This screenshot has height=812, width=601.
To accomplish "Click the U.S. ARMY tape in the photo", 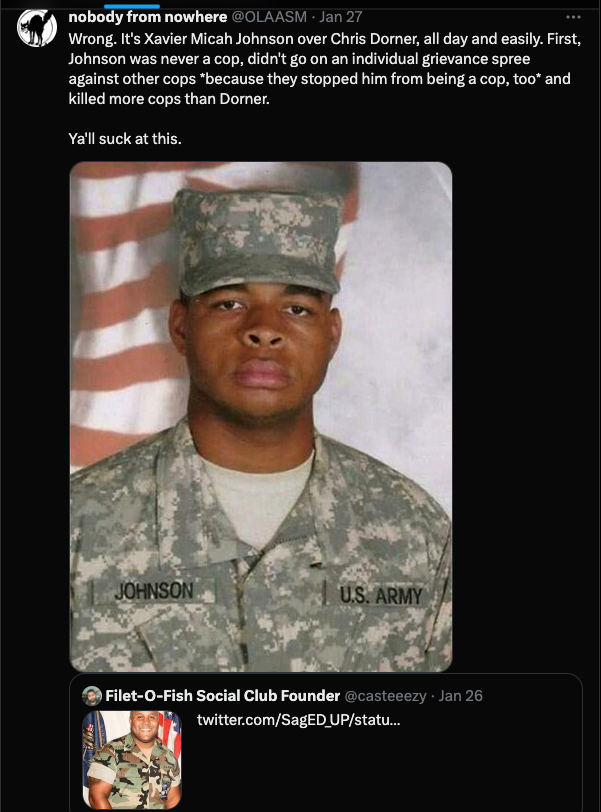I will point(379,595).
